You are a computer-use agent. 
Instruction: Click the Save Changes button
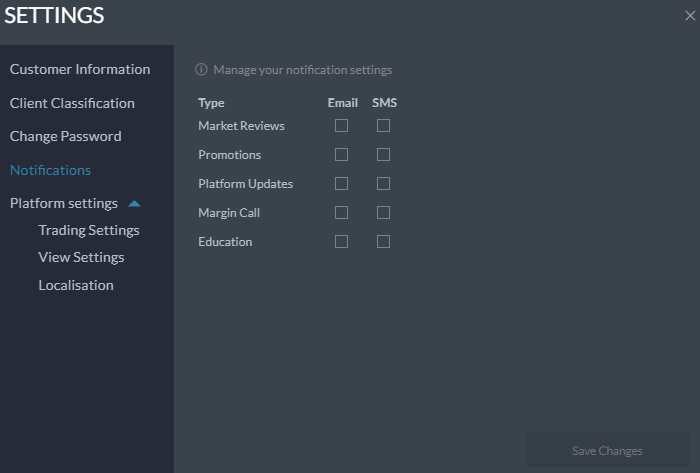point(607,450)
